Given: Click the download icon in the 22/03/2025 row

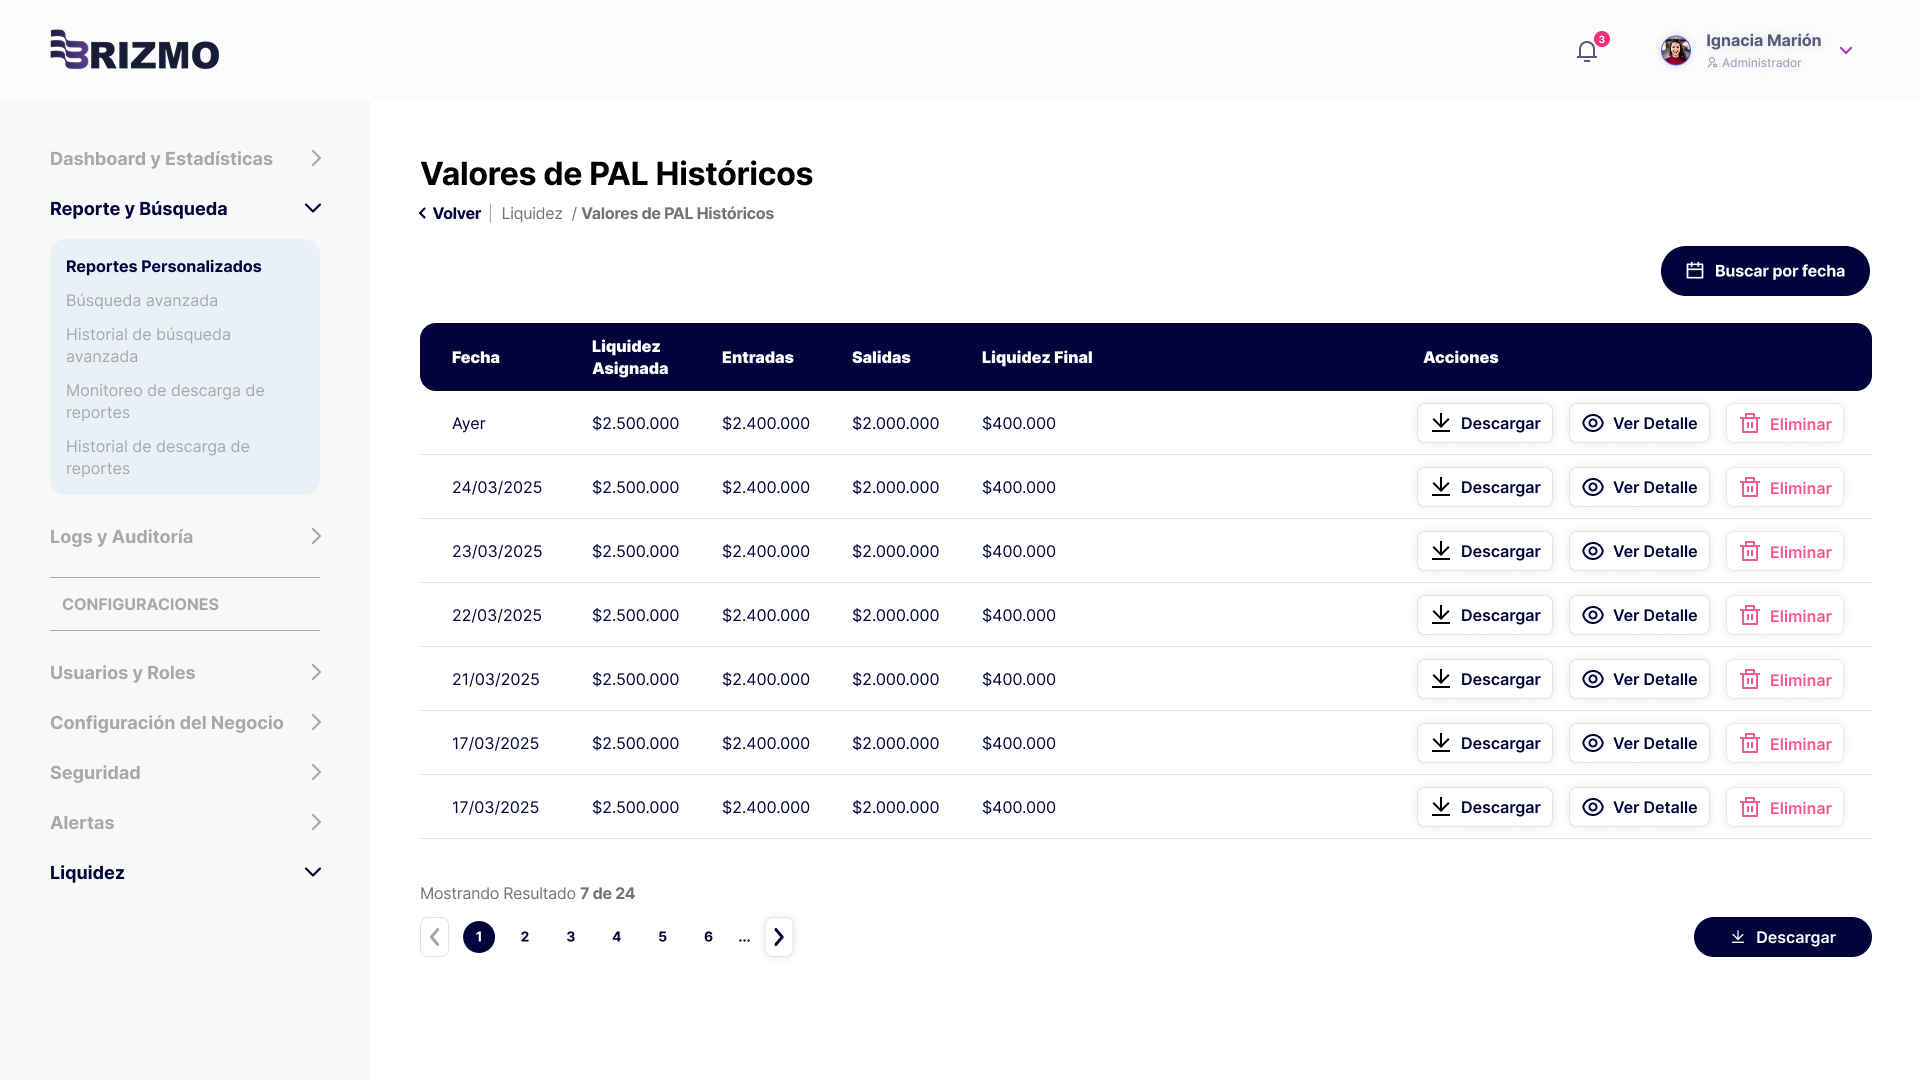Looking at the screenshot, I should [1441, 615].
